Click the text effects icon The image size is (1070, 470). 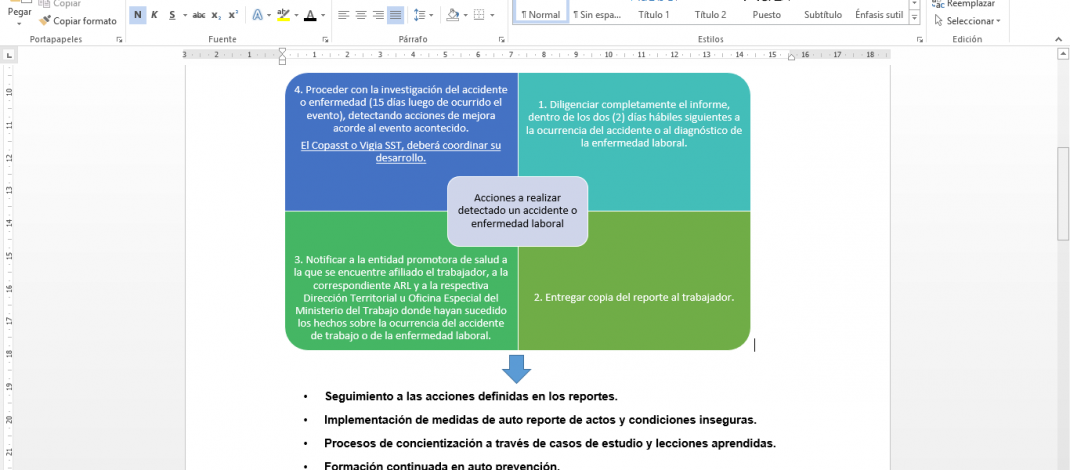pos(258,15)
